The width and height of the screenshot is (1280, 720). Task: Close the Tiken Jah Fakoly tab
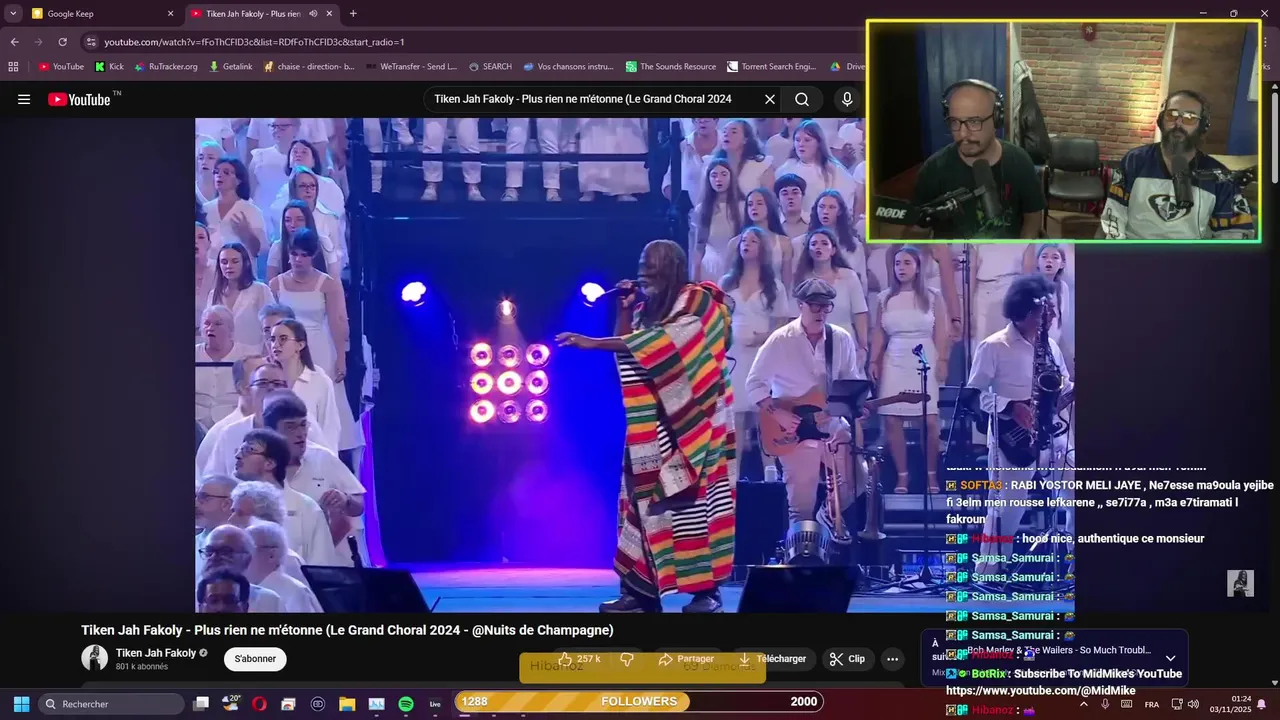[328, 14]
